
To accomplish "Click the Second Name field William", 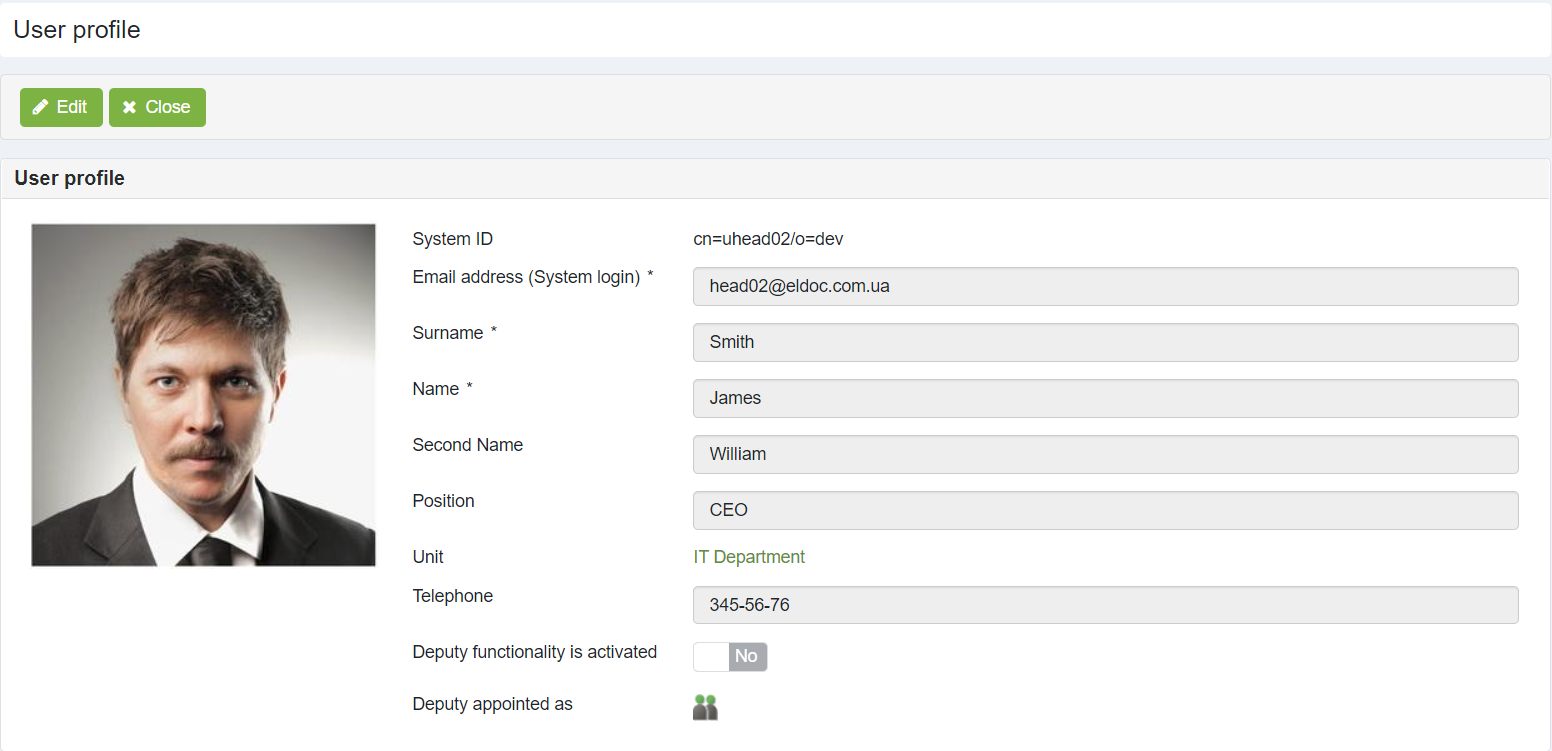I will click(x=1105, y=454).
